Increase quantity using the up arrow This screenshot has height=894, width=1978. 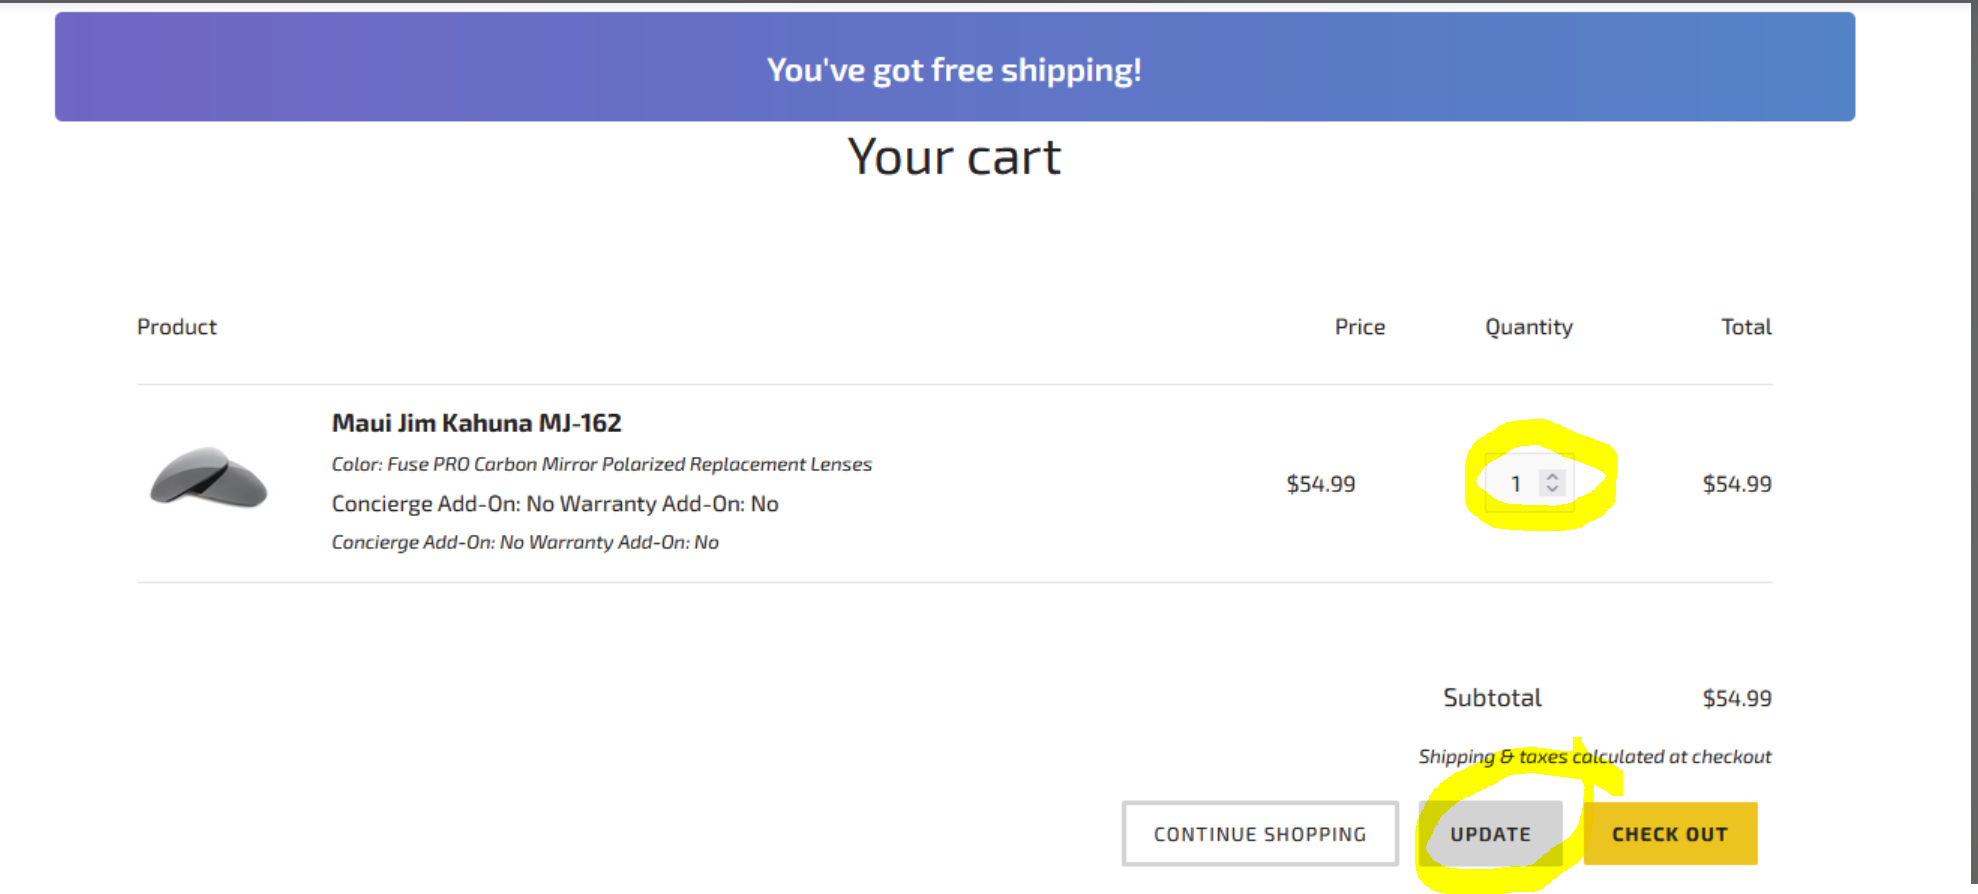tap(1552, 476)
